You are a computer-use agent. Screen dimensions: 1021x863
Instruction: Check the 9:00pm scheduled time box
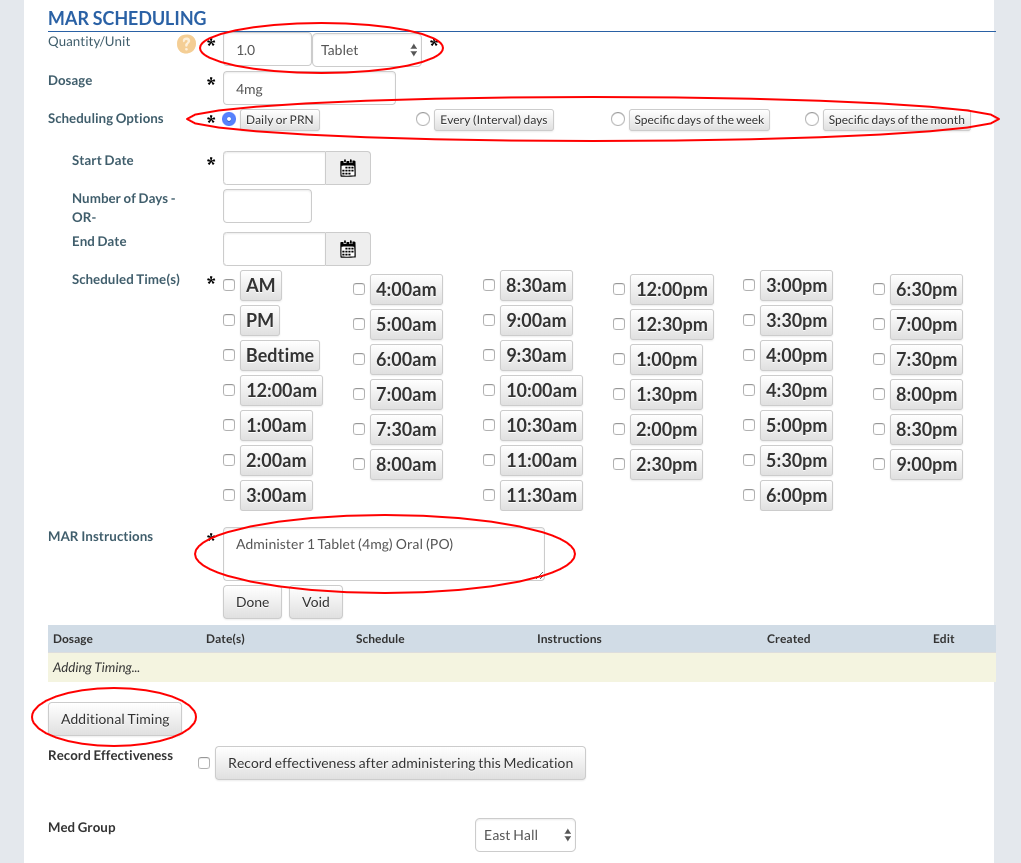(879, 464)
